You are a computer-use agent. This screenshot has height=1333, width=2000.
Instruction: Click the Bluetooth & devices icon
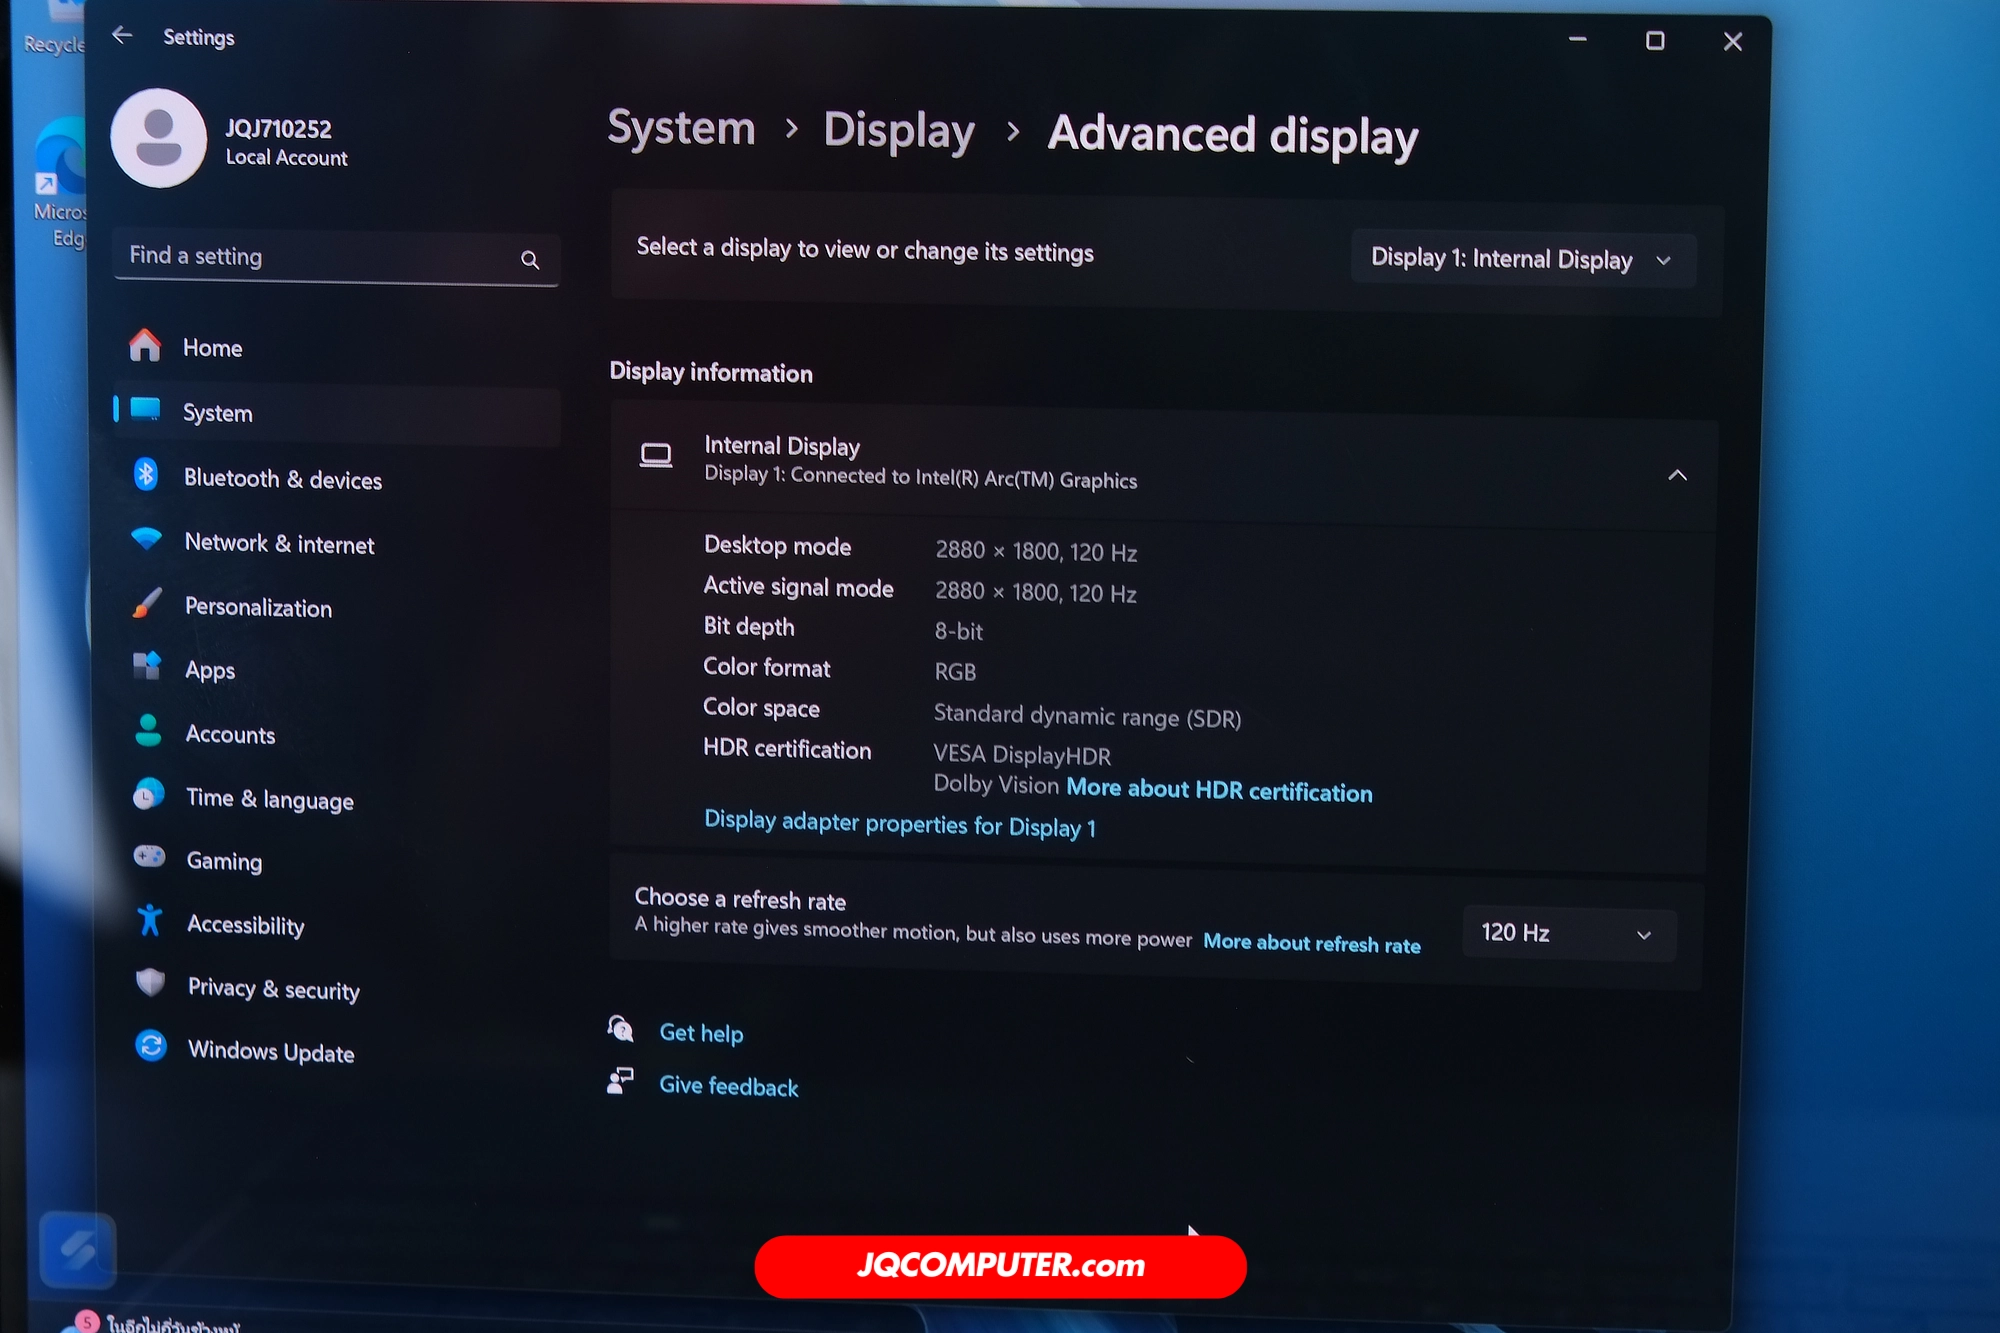(146, 475)
